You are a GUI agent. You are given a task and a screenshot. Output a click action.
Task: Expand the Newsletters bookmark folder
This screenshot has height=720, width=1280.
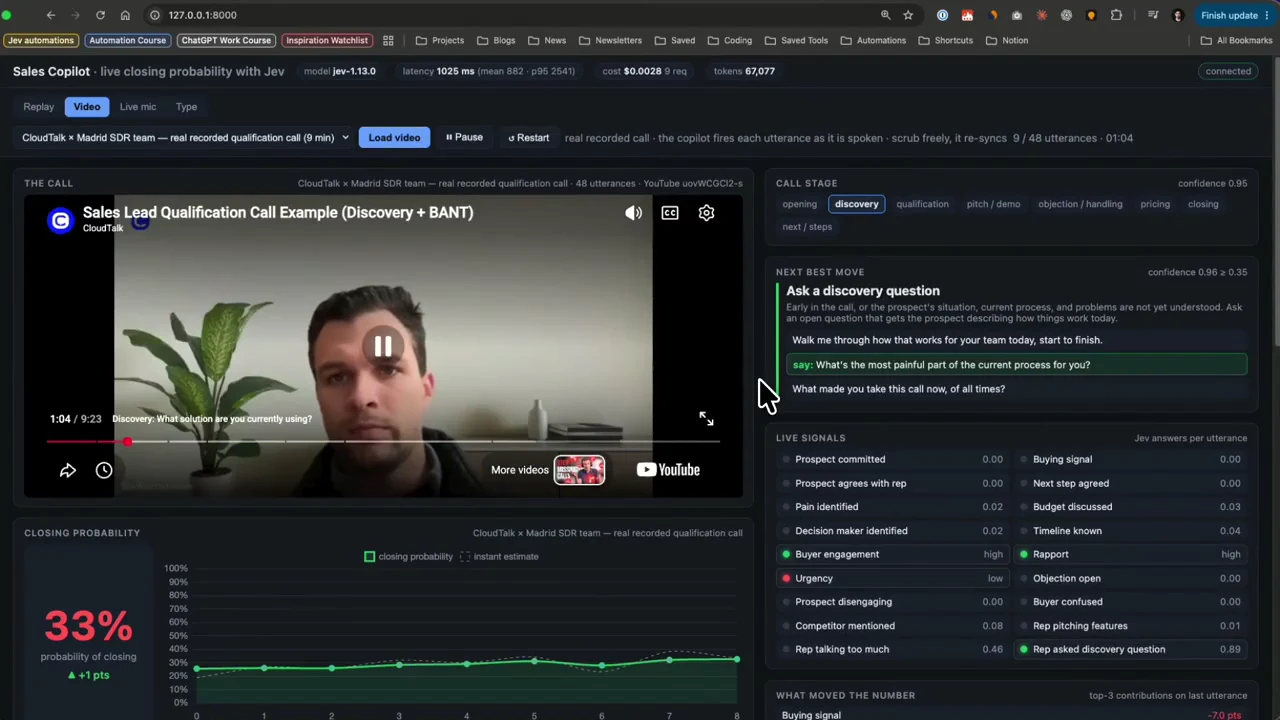[x=610, y=40]
